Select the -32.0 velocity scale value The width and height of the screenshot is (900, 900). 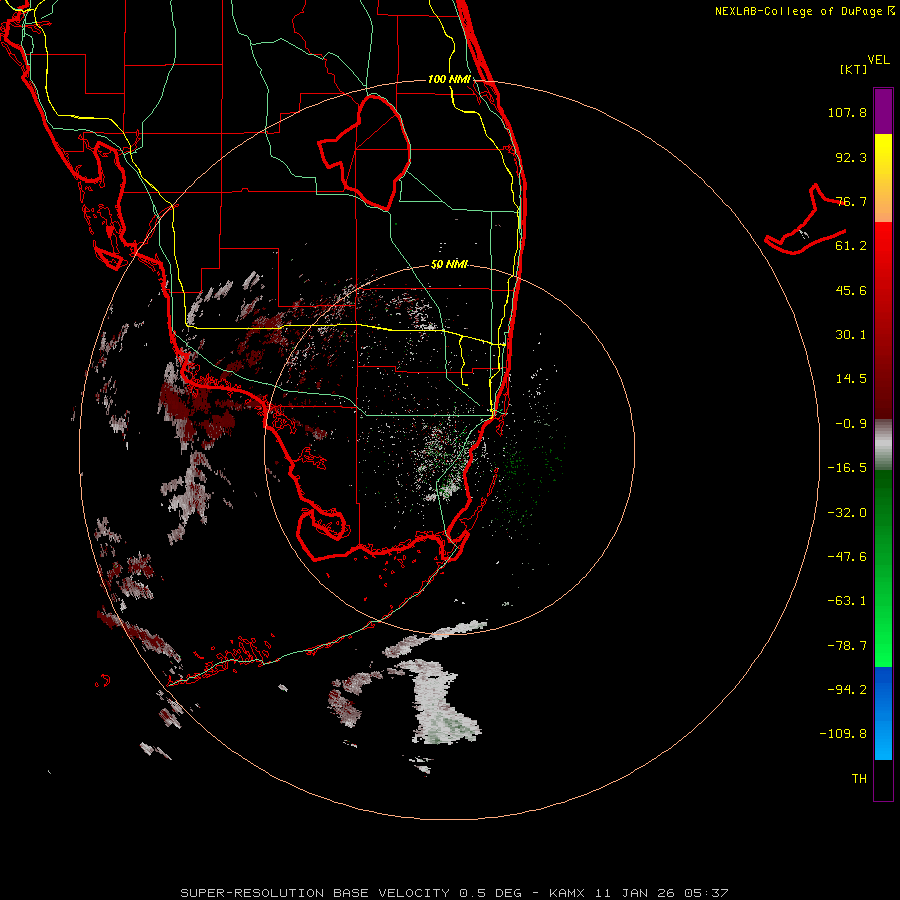[x=847, y=513]
